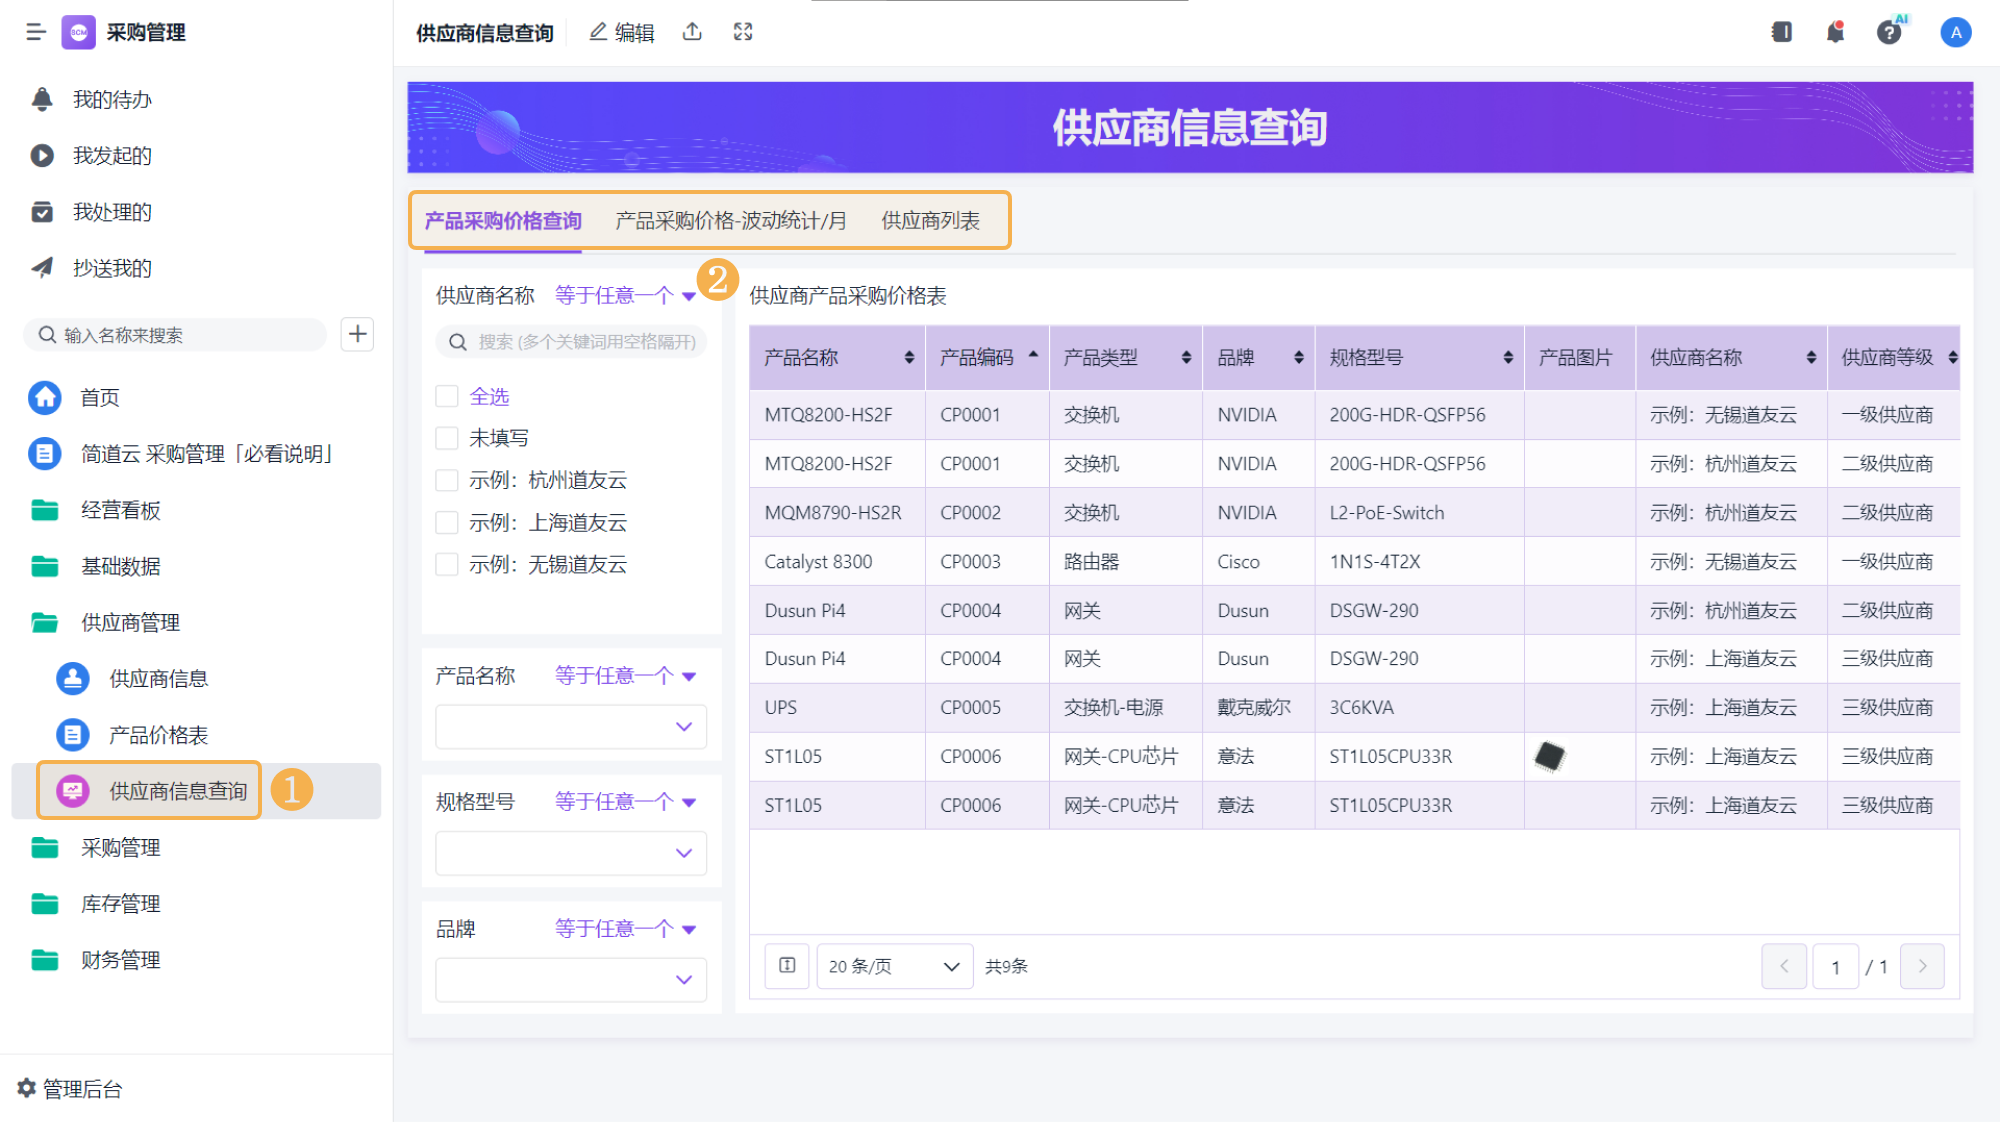The image size is (2000, 1122).
Task: Tick the 示例：无锡道友云 checkbox
Action: [447, 564]
